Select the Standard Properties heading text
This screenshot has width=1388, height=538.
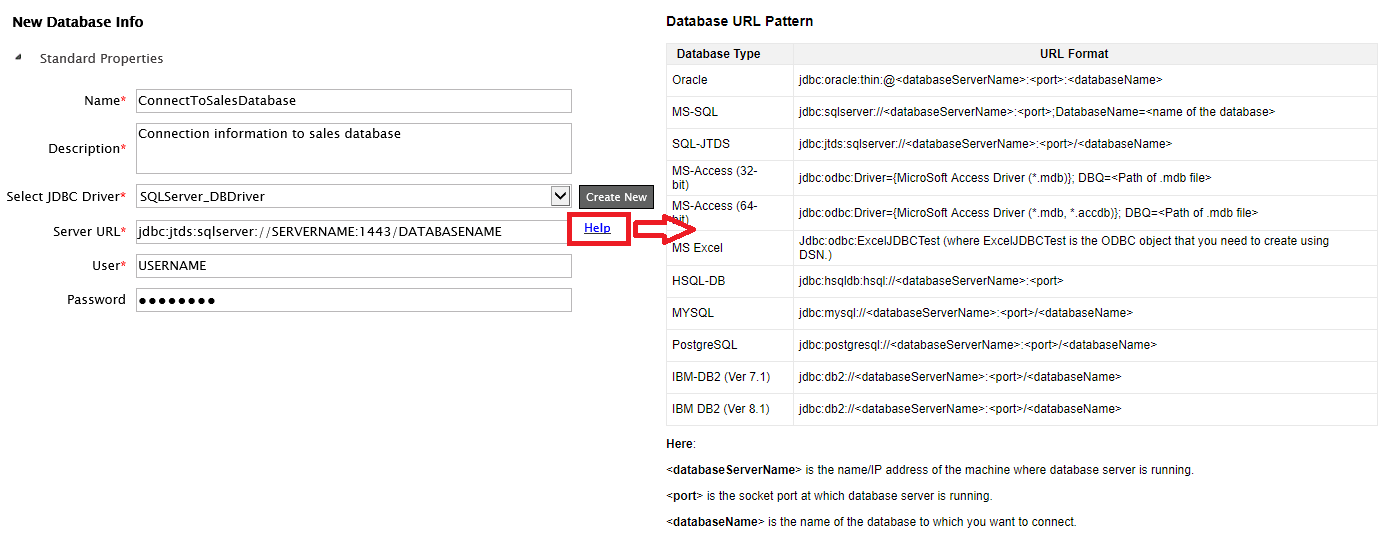[101, 58]
